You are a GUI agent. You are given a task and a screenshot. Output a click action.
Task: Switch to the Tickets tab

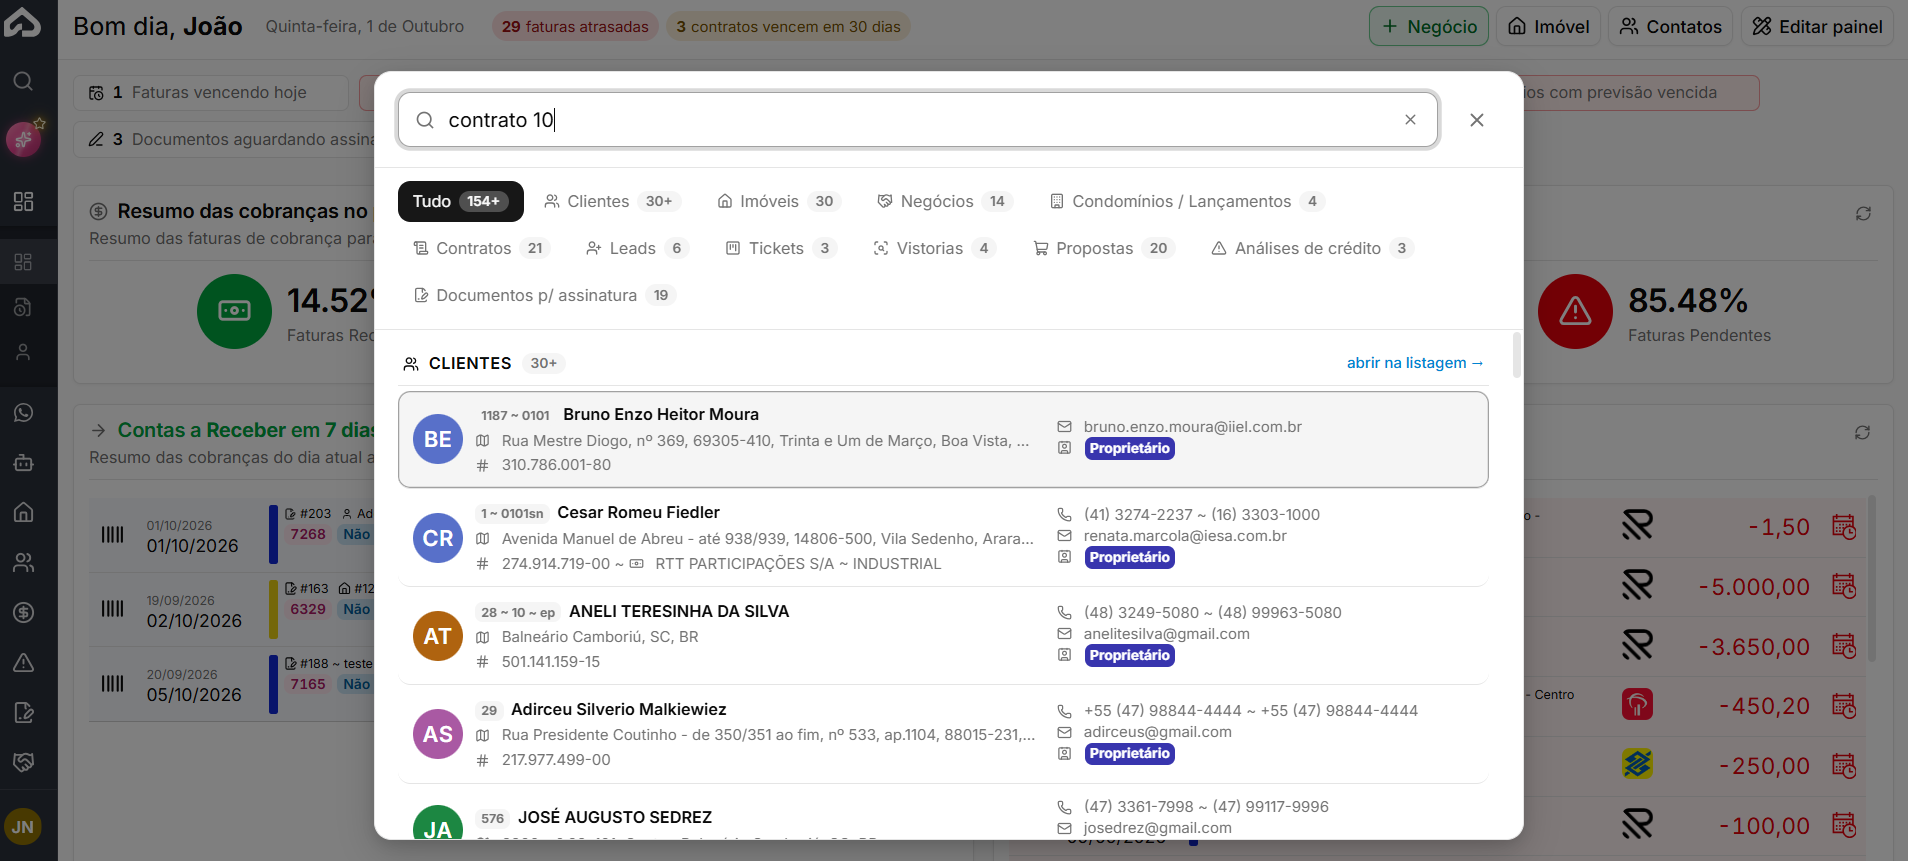coord(781,248)
